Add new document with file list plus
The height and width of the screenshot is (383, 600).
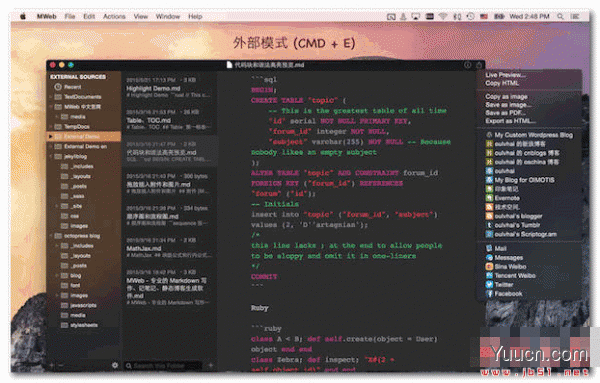(210, 365)
